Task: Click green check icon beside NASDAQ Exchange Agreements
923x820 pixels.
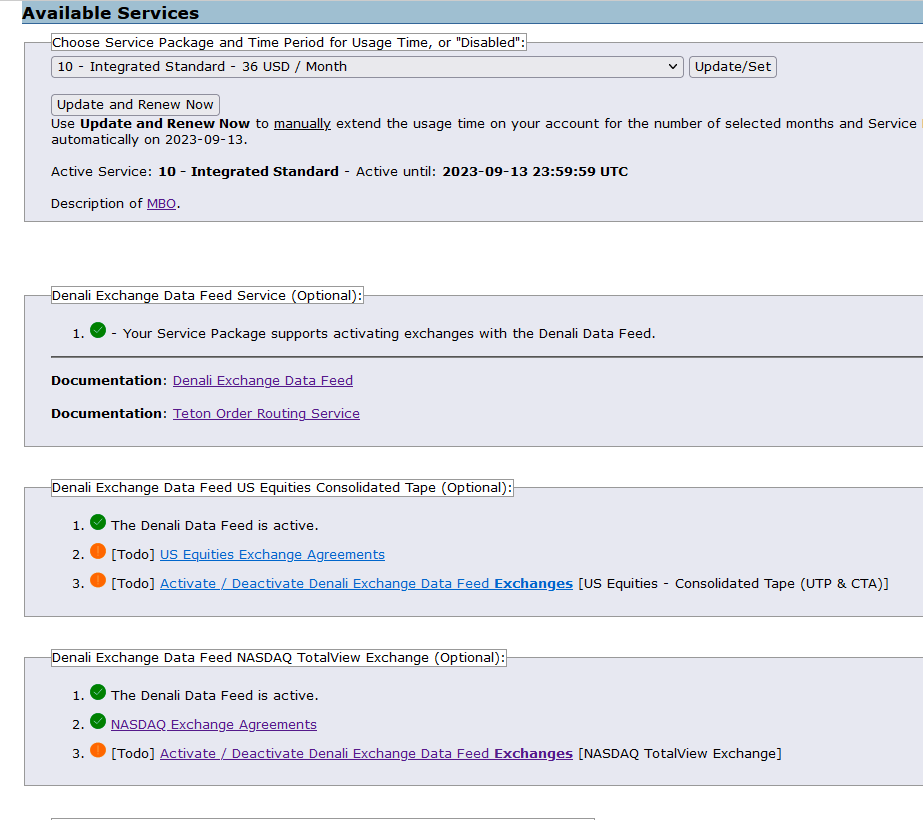Action: coord(98,721)
